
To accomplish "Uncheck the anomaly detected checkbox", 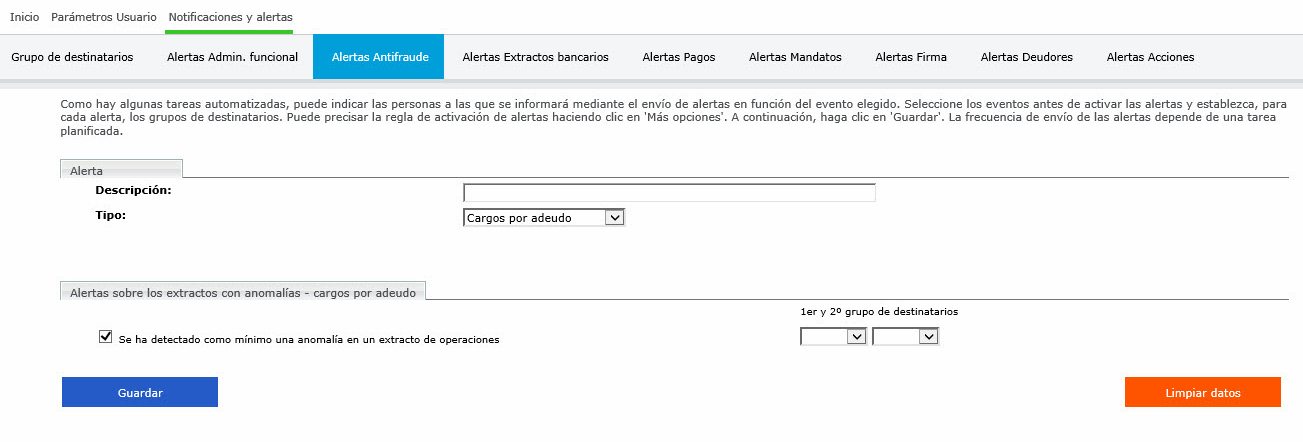I will 105,338.
